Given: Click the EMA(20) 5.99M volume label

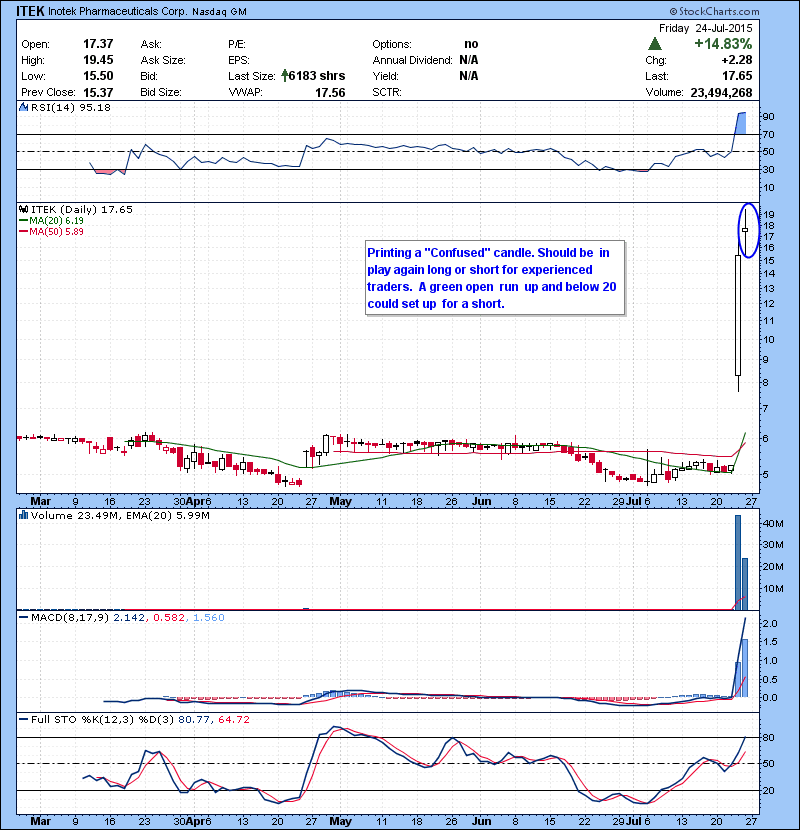Looking at the screenshot, I should [x=168, y=515].
